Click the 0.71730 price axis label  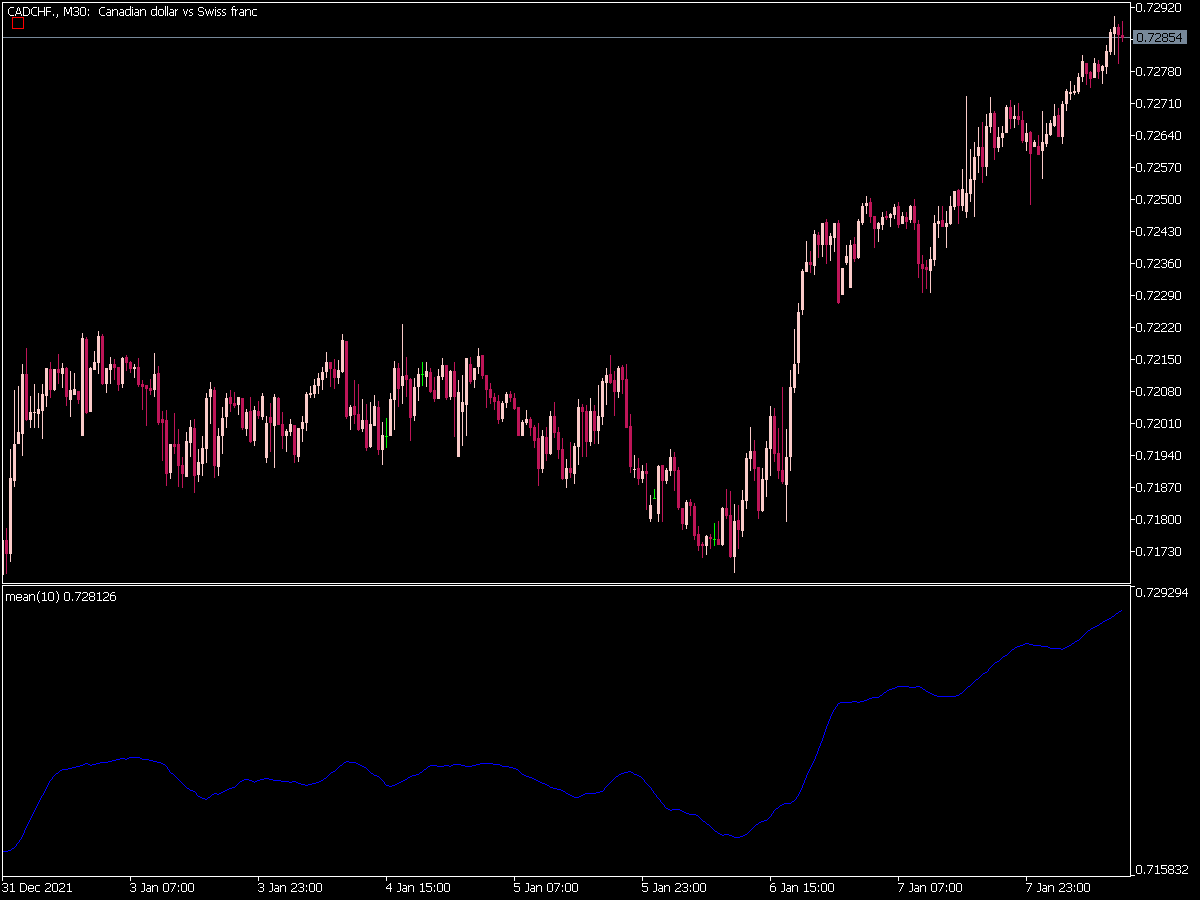[x=1160, y=551]
